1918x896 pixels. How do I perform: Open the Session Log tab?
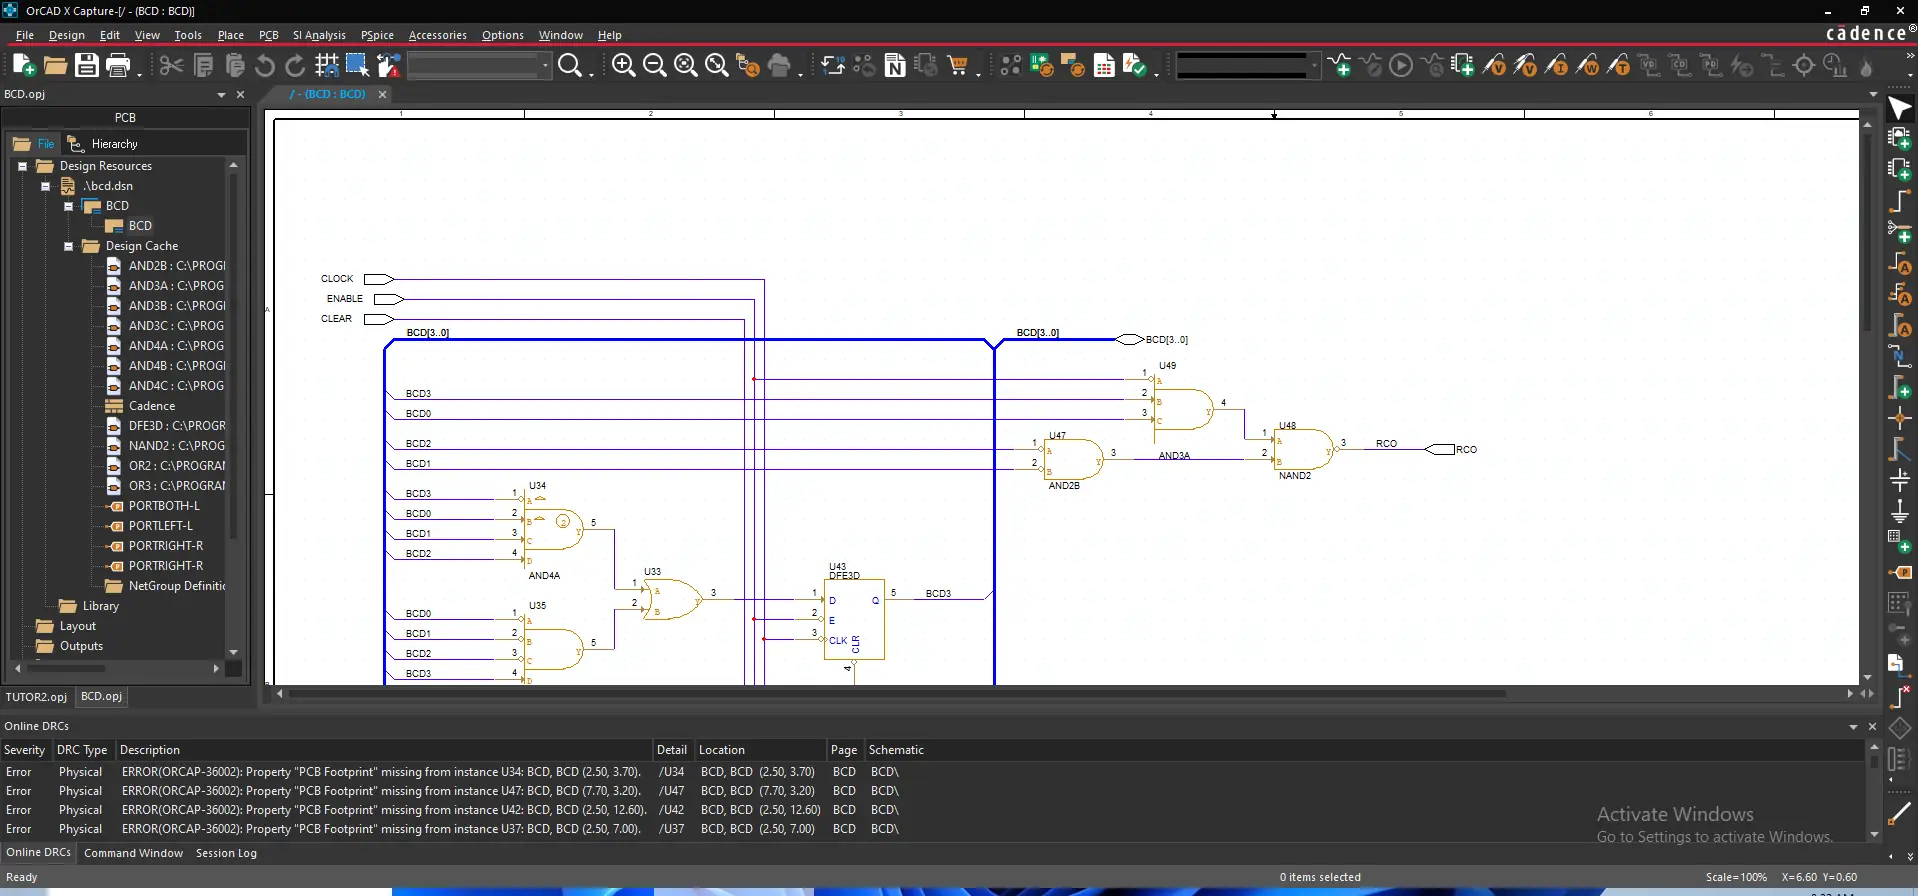click(226, 853)
